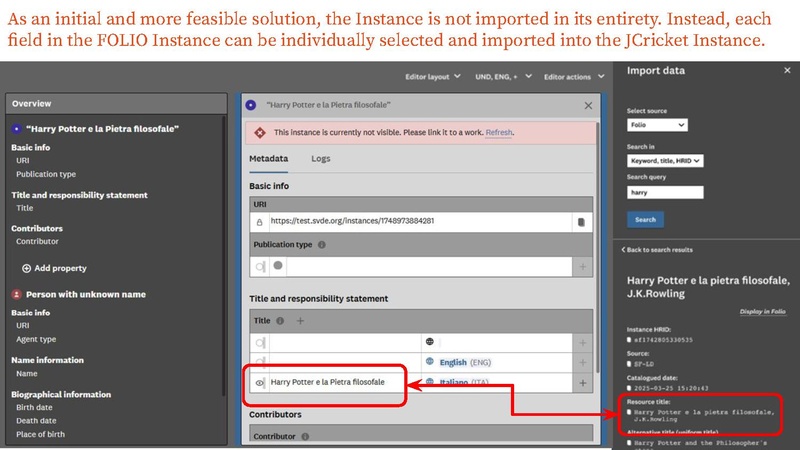
Task: Select the Metadata tab
Action: click(269, 159)
